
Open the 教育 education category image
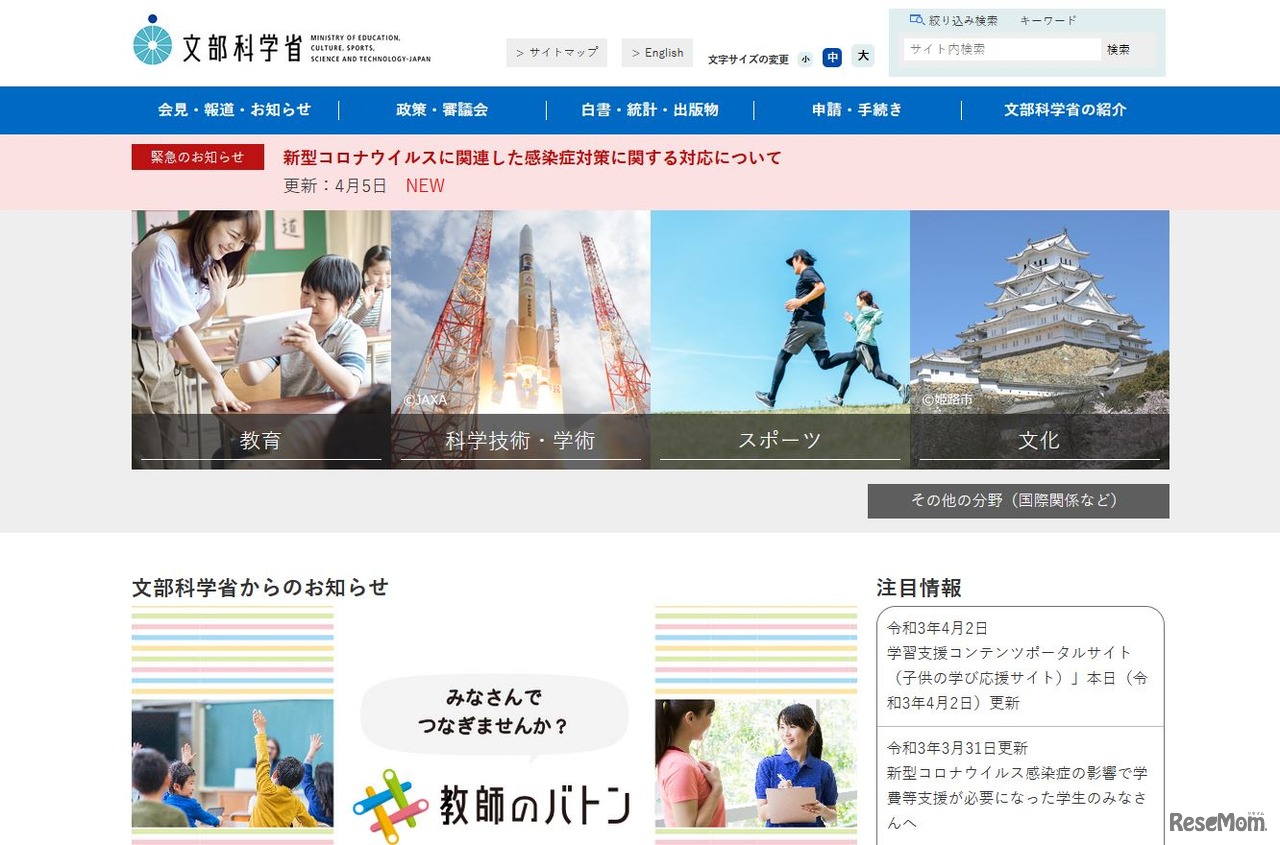coord(261,340)
